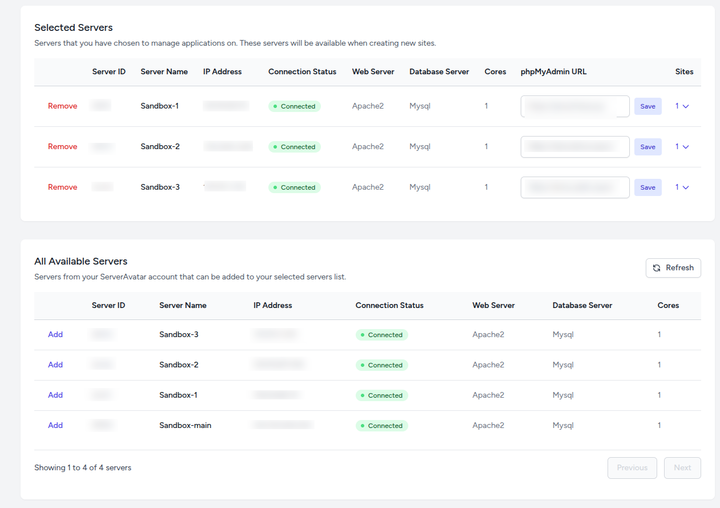Expand the Sites dropdown for Sandbox-1
The height and width of the screenshot is (508, 720).
click(x=683, y=106)
